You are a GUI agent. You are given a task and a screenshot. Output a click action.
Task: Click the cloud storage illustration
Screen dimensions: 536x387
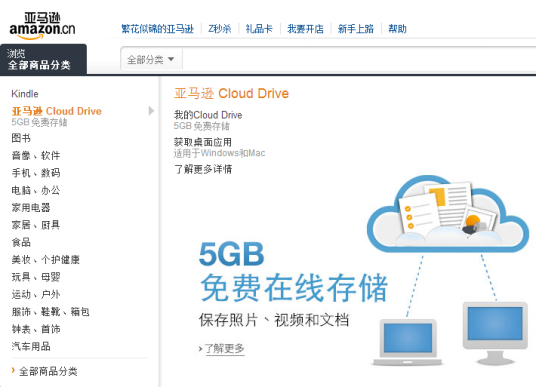click(448, 214)
